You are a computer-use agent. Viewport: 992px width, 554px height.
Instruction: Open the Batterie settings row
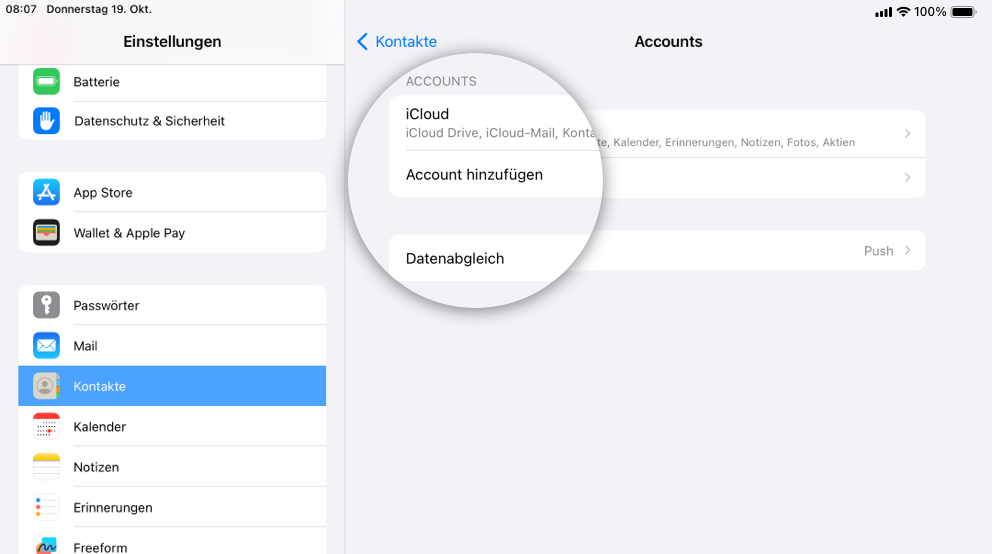tap(172, 82)
